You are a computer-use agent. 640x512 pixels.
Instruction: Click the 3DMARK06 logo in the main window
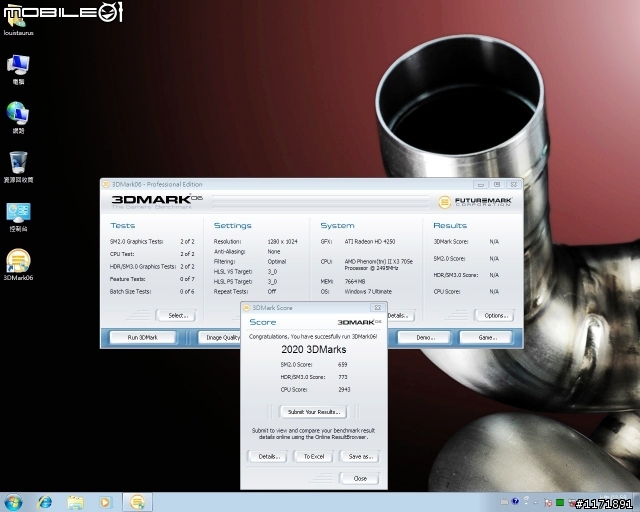click(157, 200)
